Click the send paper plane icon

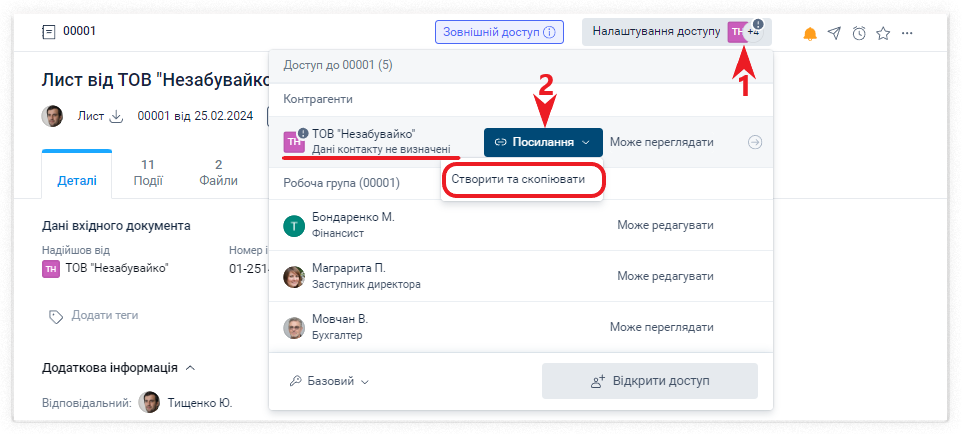pyautogui.click(x=835, y=33)
